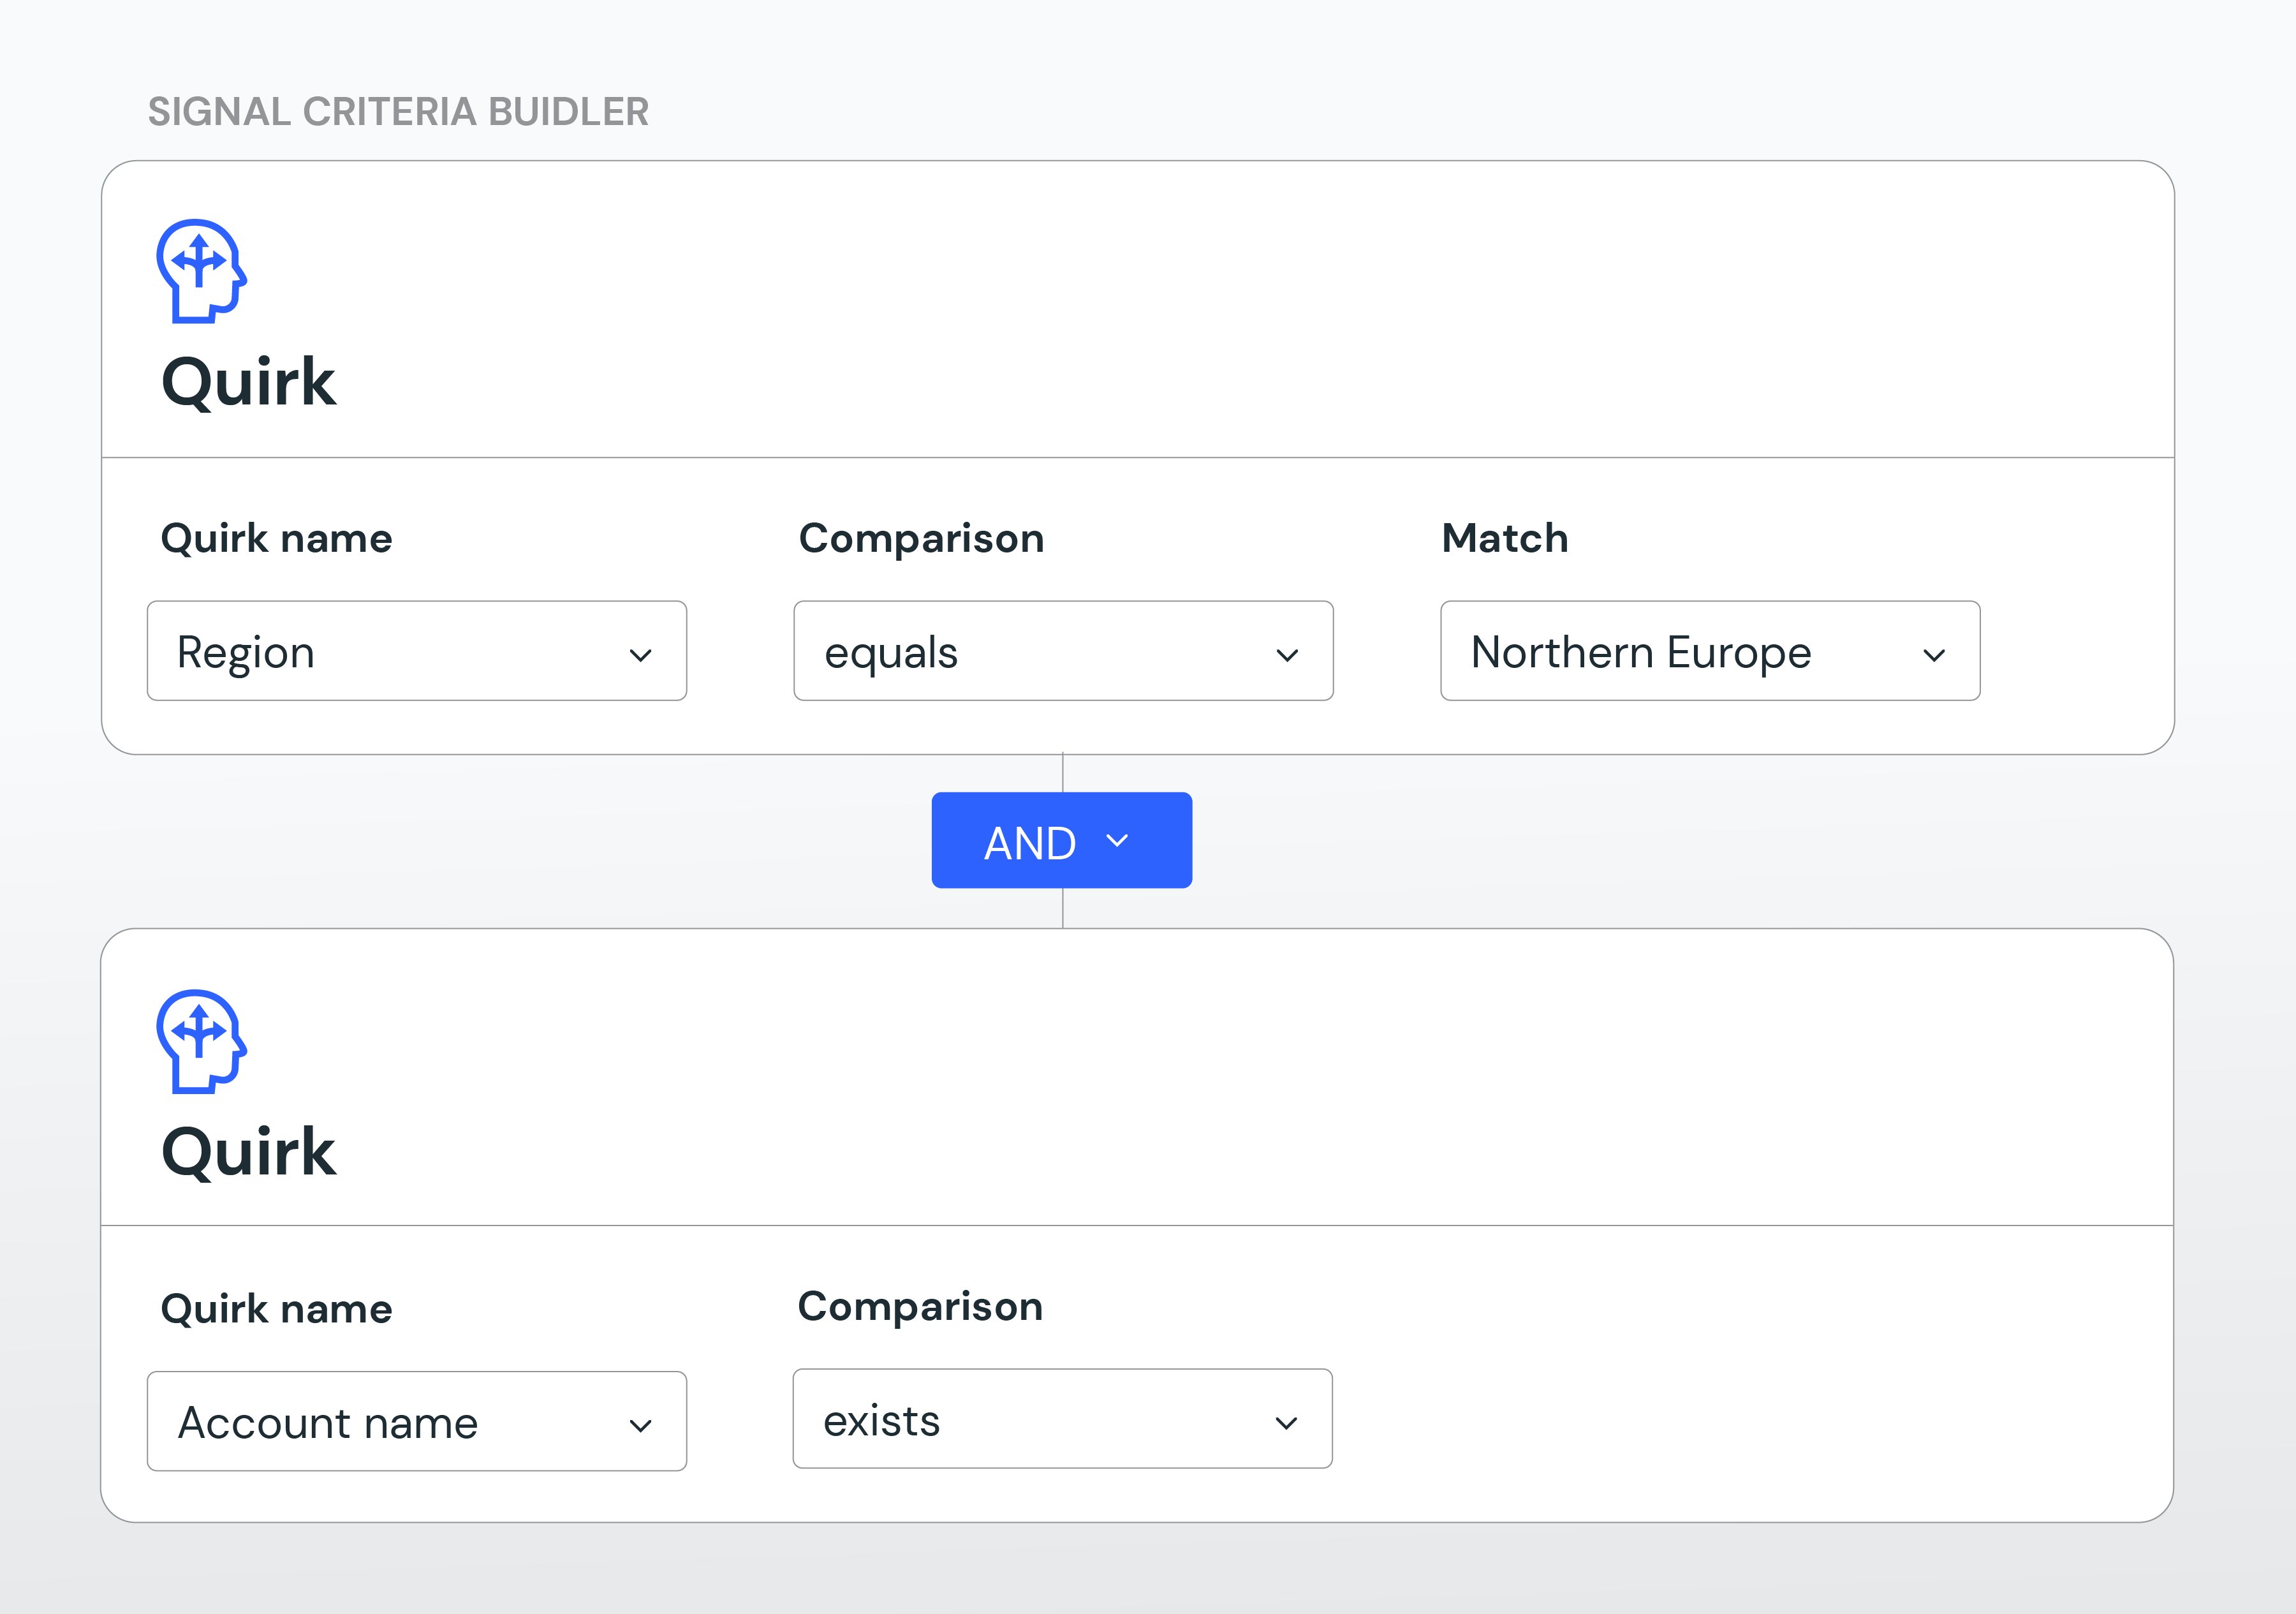Click the Match label above Northern Europe
2296x1614 pixels.
(x=1504, y=537)
